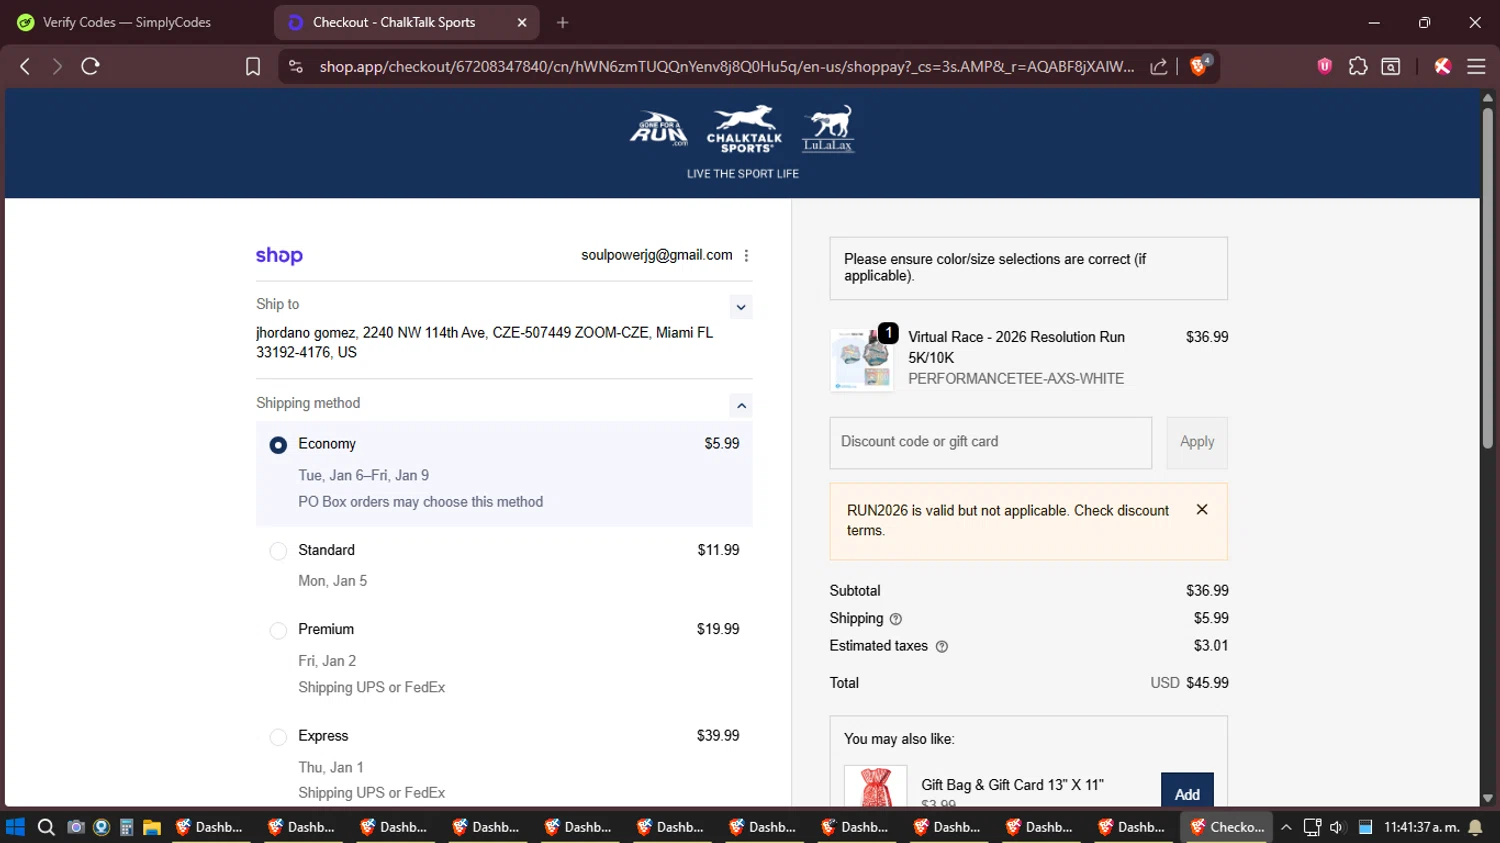Click the Shop Pay logo

coord(279,256)
